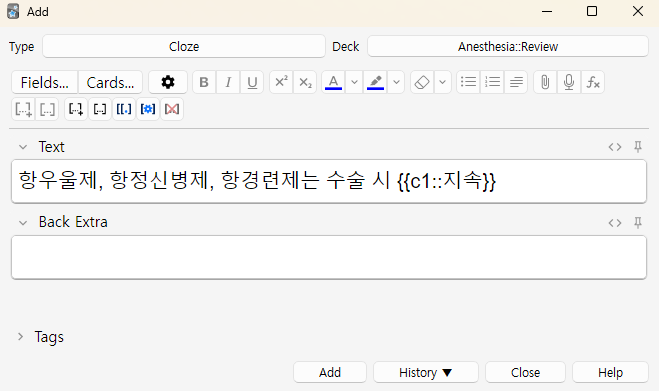This screenshot has width=659, height=391.
Task: Open highlight color dropdown arrow
Action: (x=396, y=82)
